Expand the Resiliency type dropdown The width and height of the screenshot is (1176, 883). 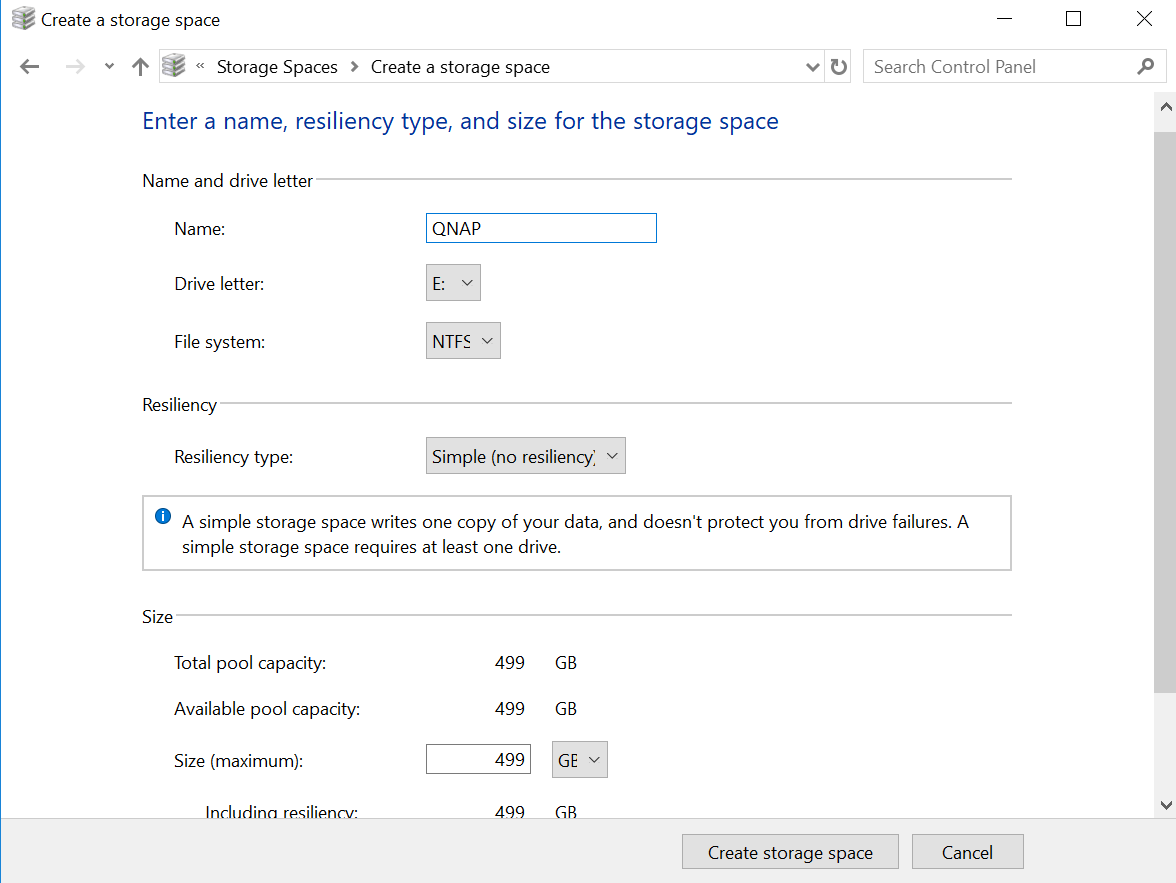pos(525,456)
